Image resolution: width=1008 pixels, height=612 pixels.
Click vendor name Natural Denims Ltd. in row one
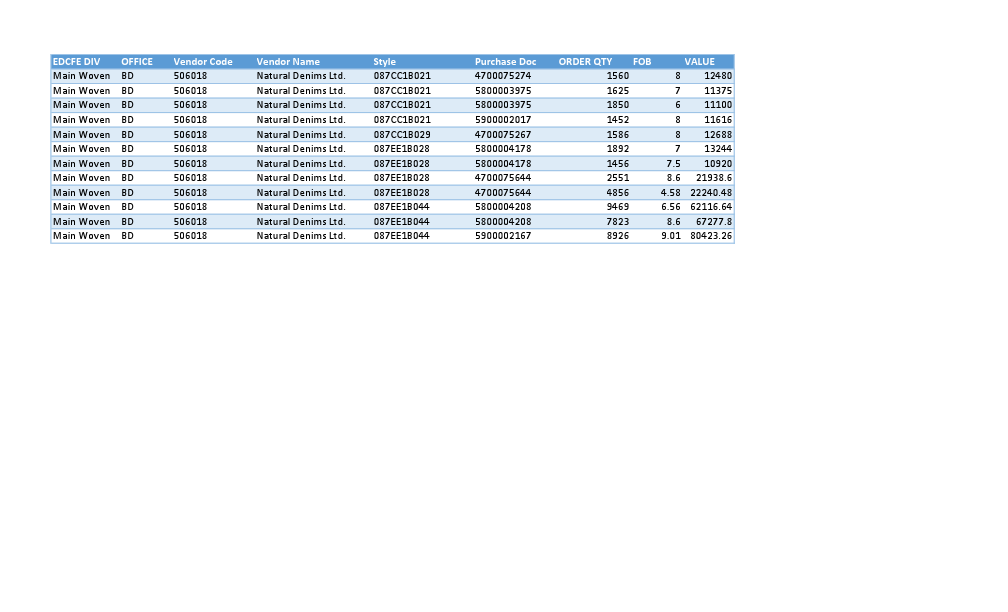(x=301, y=75)
